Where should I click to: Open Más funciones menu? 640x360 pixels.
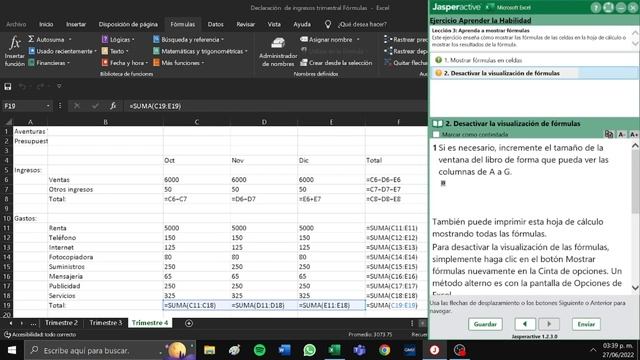(x=178, y=63)
